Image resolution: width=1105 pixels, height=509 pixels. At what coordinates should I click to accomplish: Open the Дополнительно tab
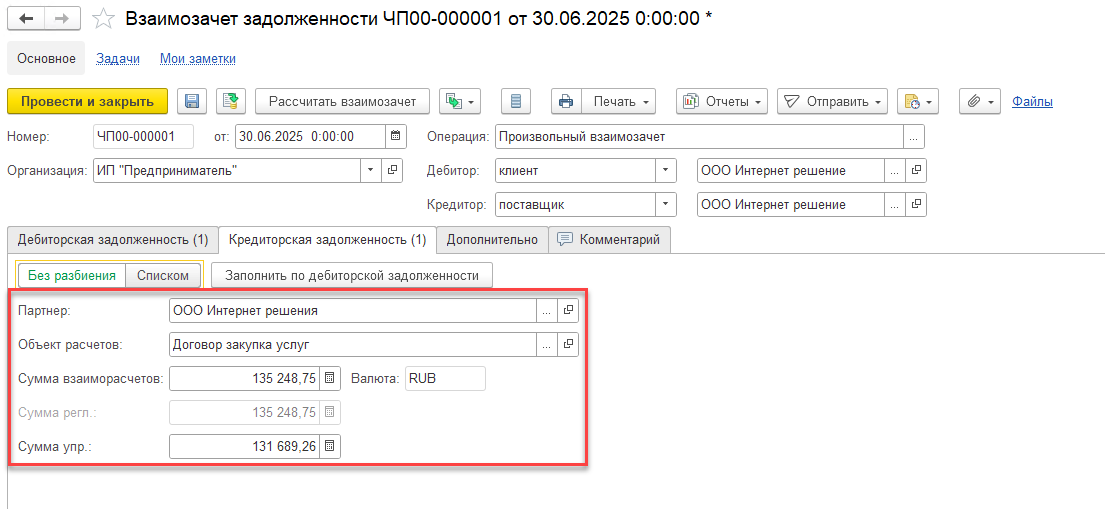492,240
